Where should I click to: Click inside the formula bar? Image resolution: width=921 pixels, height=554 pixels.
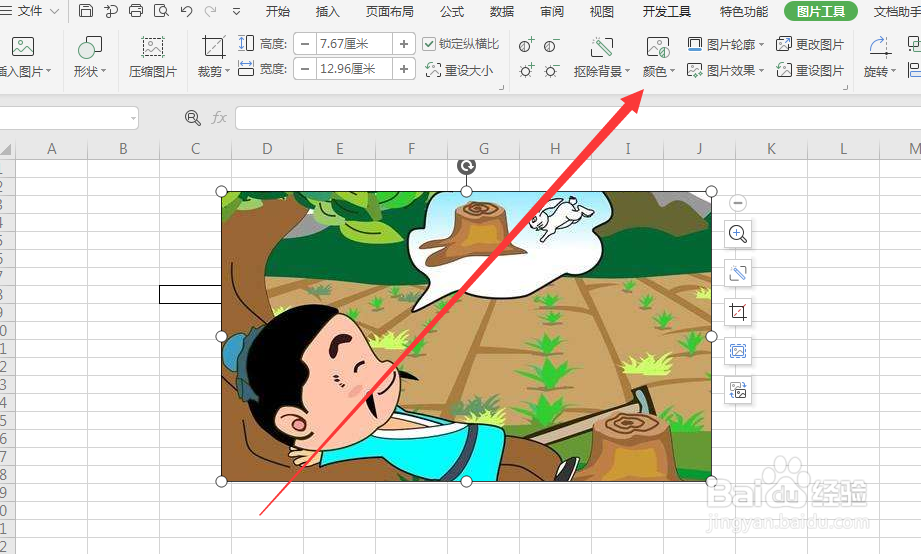[578, 117]
